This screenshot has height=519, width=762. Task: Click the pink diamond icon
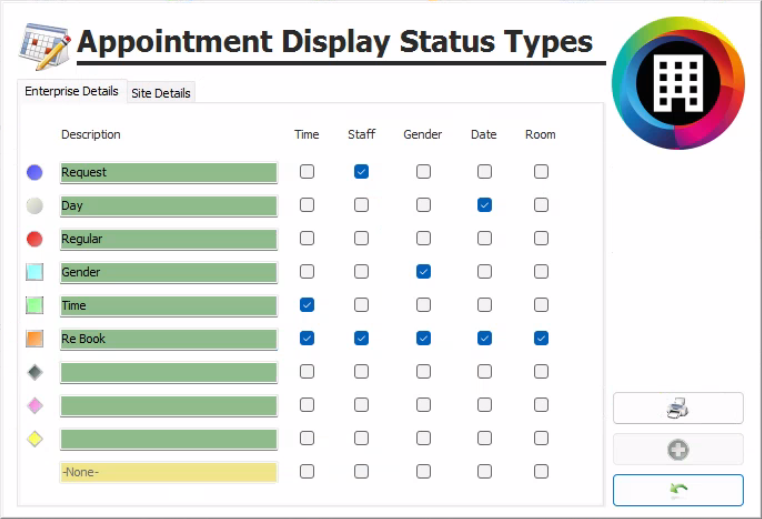pos(35,405)
